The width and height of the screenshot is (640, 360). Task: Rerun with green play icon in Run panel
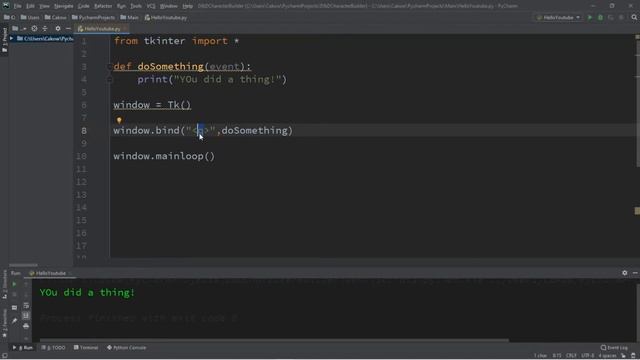click(14, 284)
